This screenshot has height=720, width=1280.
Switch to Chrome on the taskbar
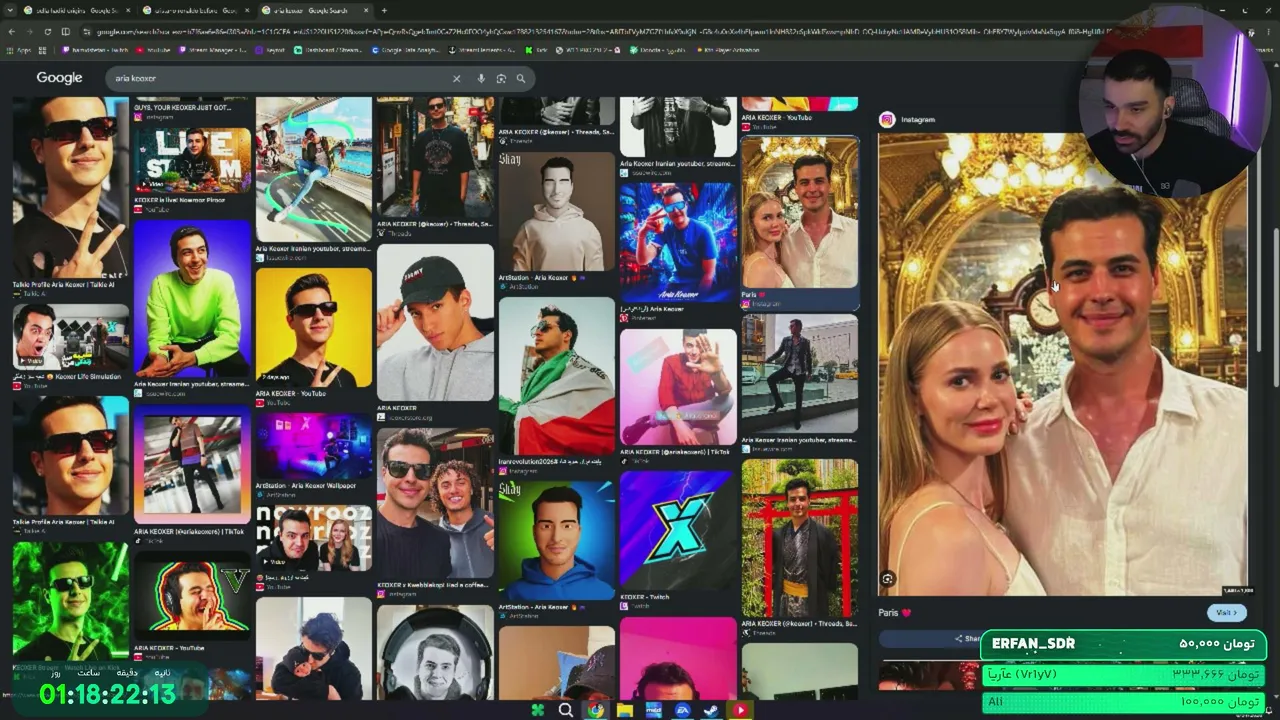coord(596,710)
